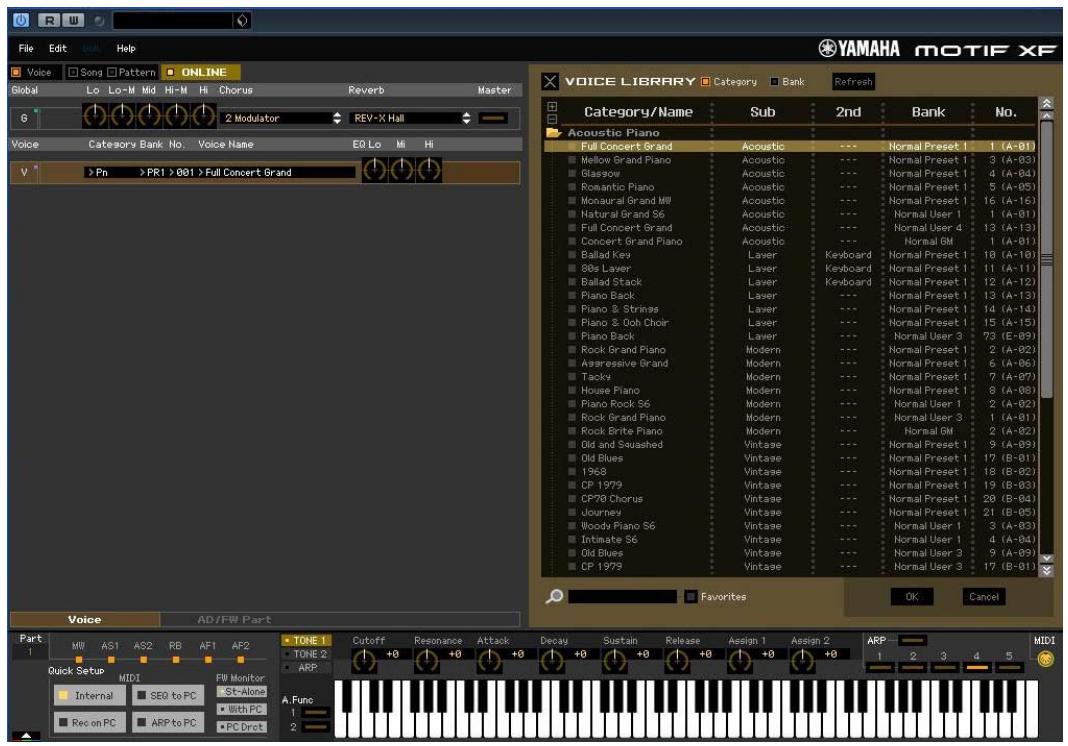Adjust the Global Hi EQ knob
The image size is (1068, 746).
coord(203,116)
